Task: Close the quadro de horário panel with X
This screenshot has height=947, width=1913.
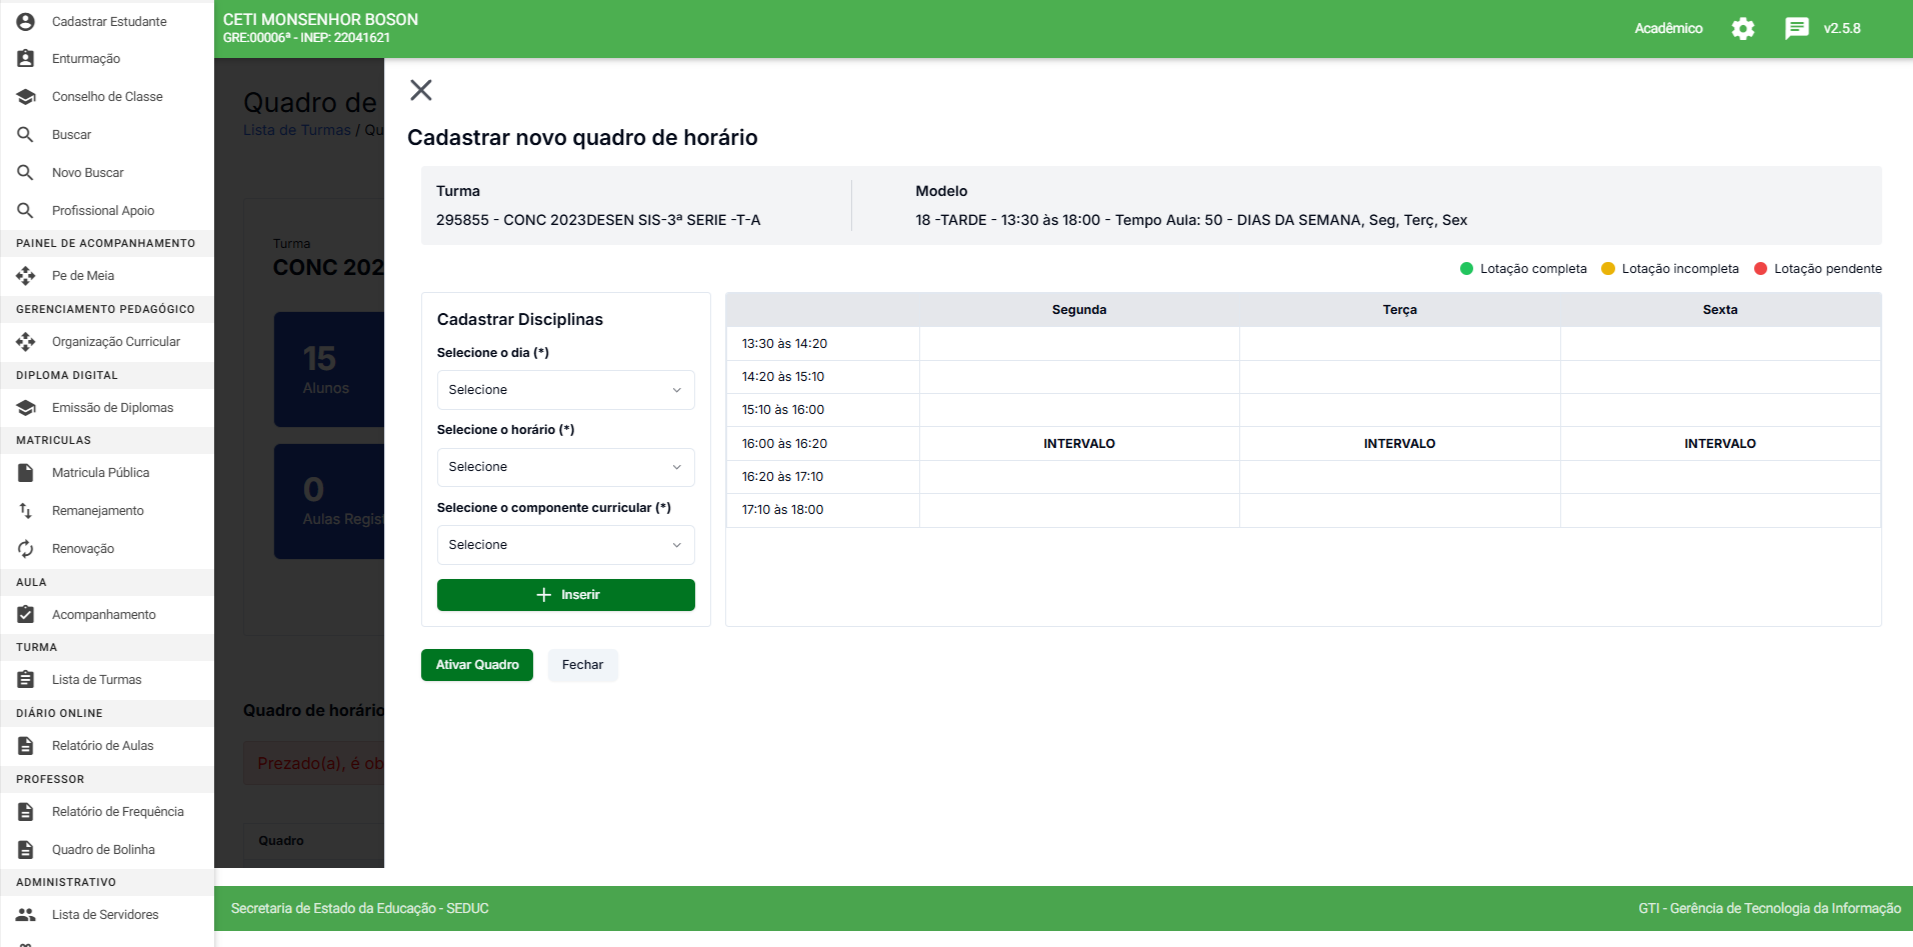Action: [421, 90]
